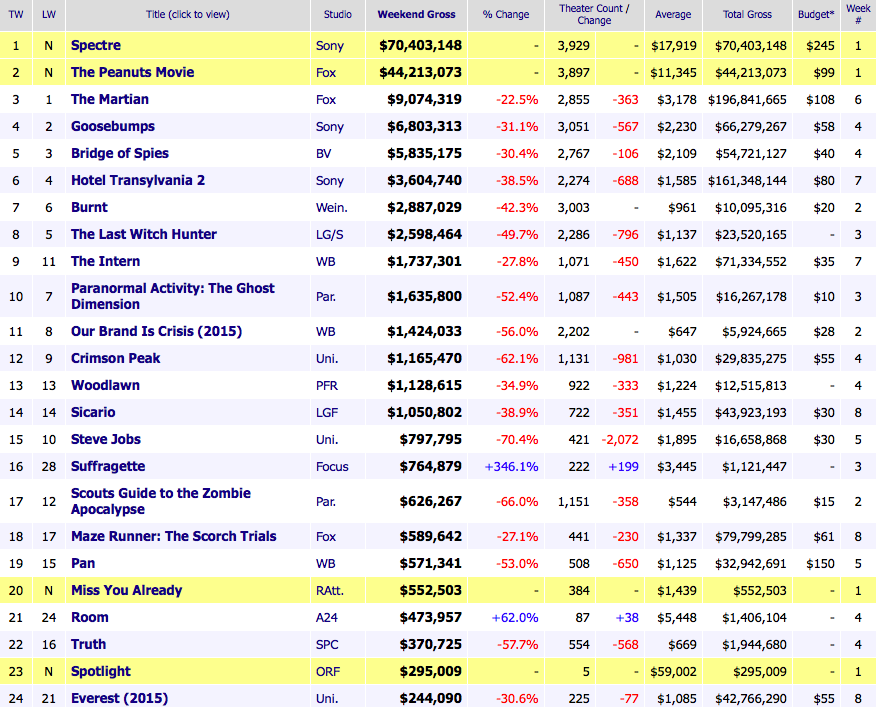This screenshot has width=876, height=707.
Task: Open The Last Witch Hunter link
Action: pyautogui.click(x=144, y=234)
